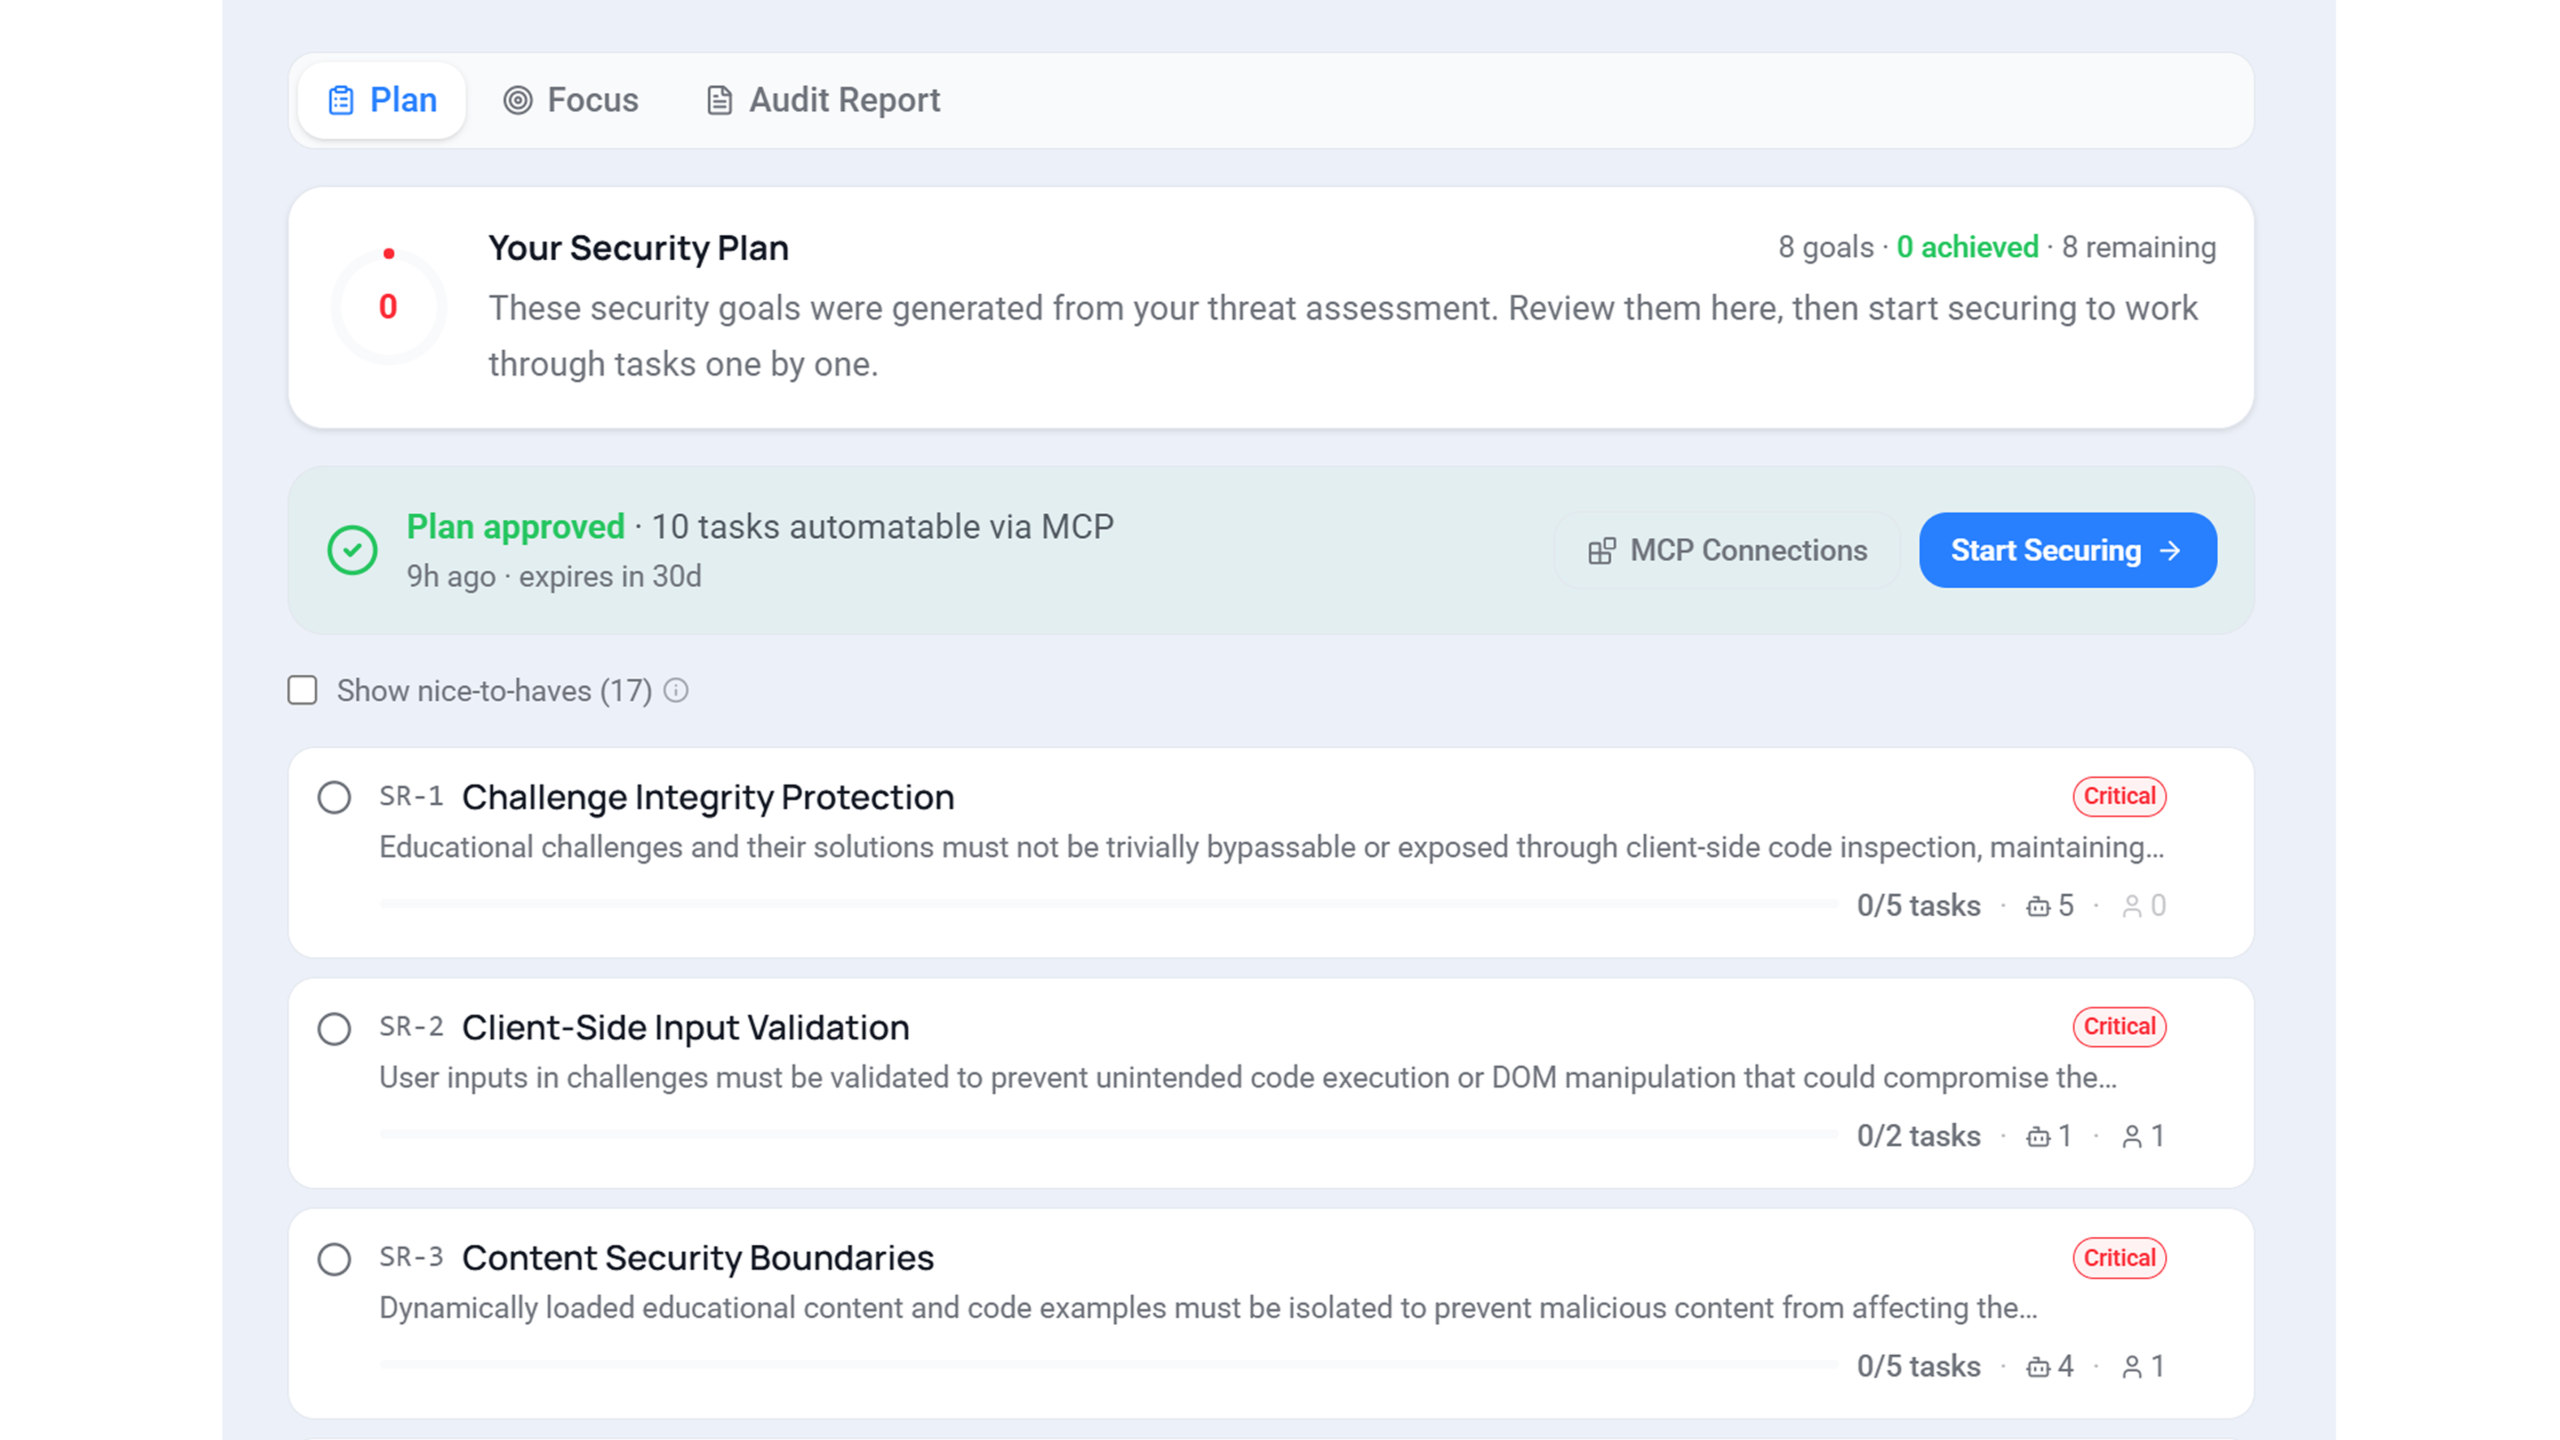This screenshot has height=1440, width=2560.
Task: Click the Critical badge on SR-1
Action: point(2119,796)
